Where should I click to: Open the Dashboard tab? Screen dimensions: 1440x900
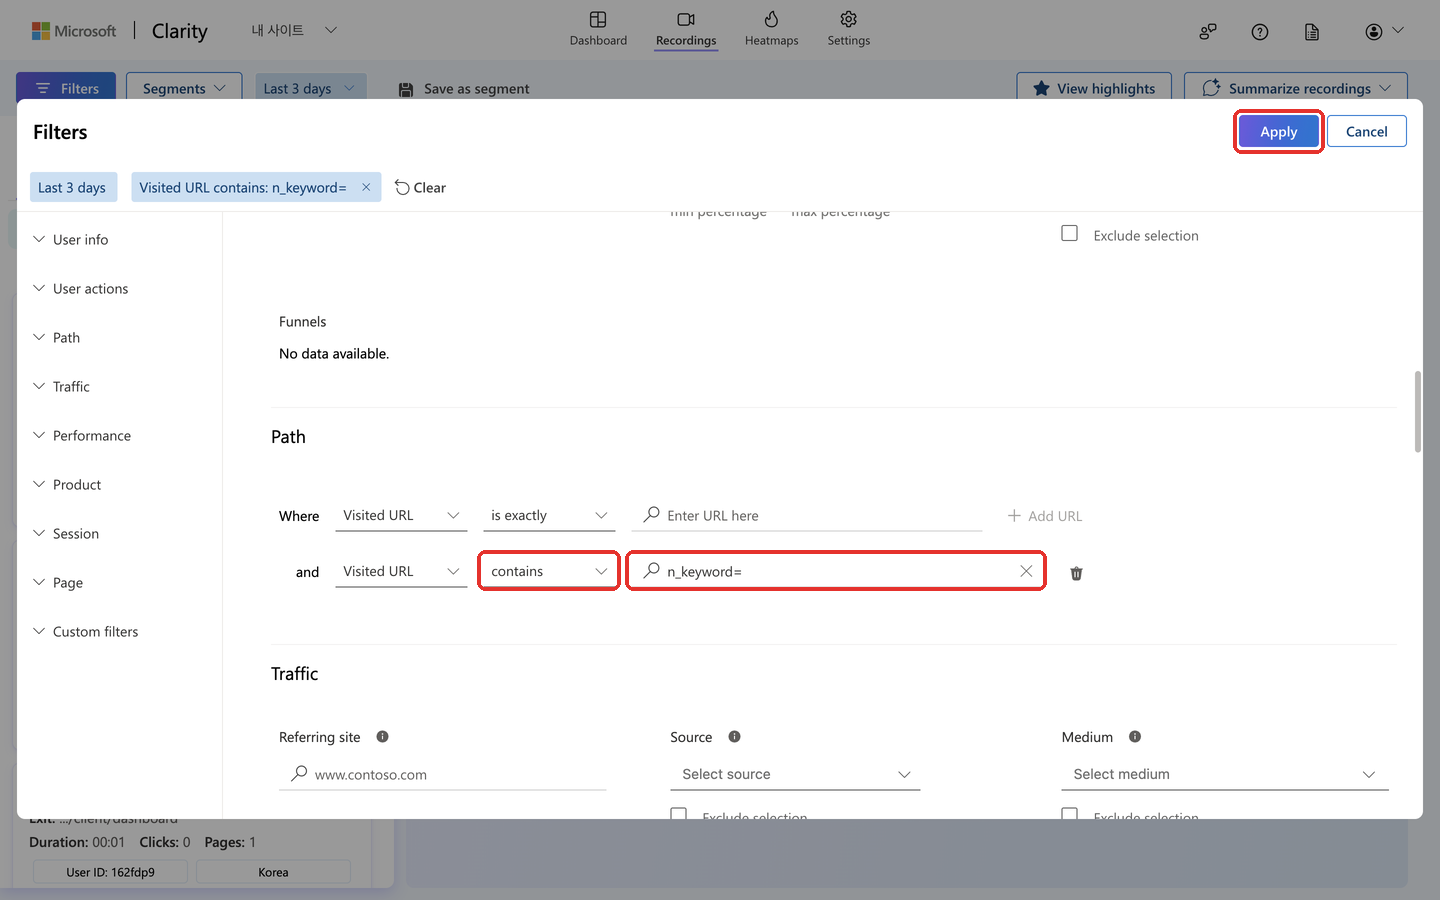[598, 29]
